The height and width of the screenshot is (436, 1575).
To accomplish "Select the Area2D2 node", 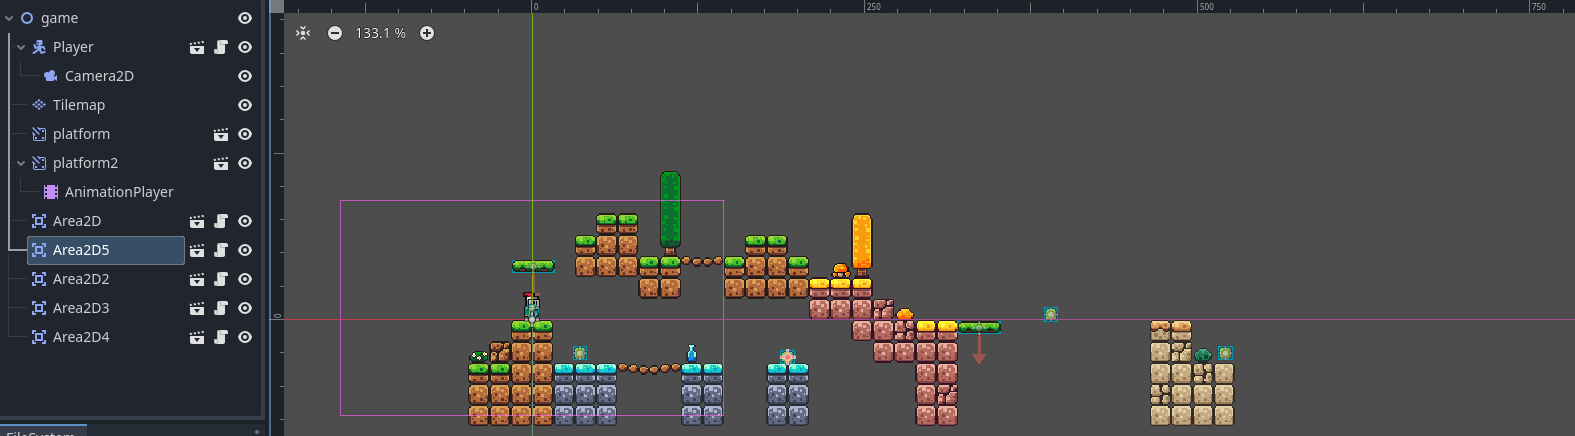I will click(81, 279).
